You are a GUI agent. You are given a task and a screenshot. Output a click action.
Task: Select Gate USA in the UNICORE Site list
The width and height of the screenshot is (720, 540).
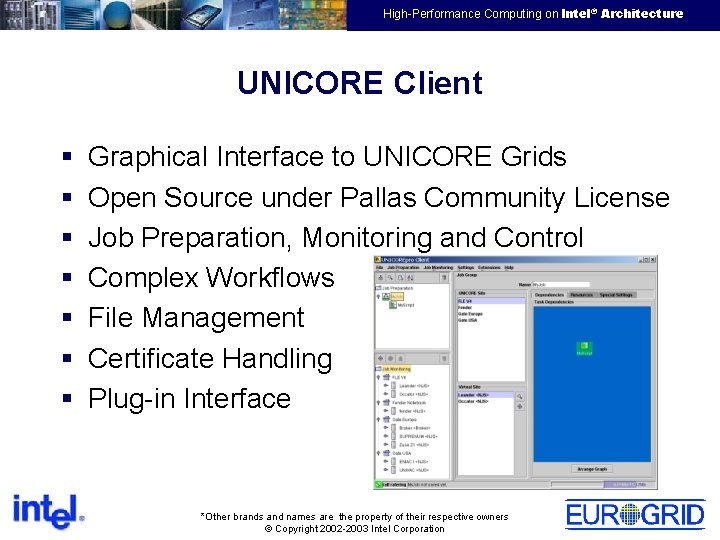pos(491,320)
